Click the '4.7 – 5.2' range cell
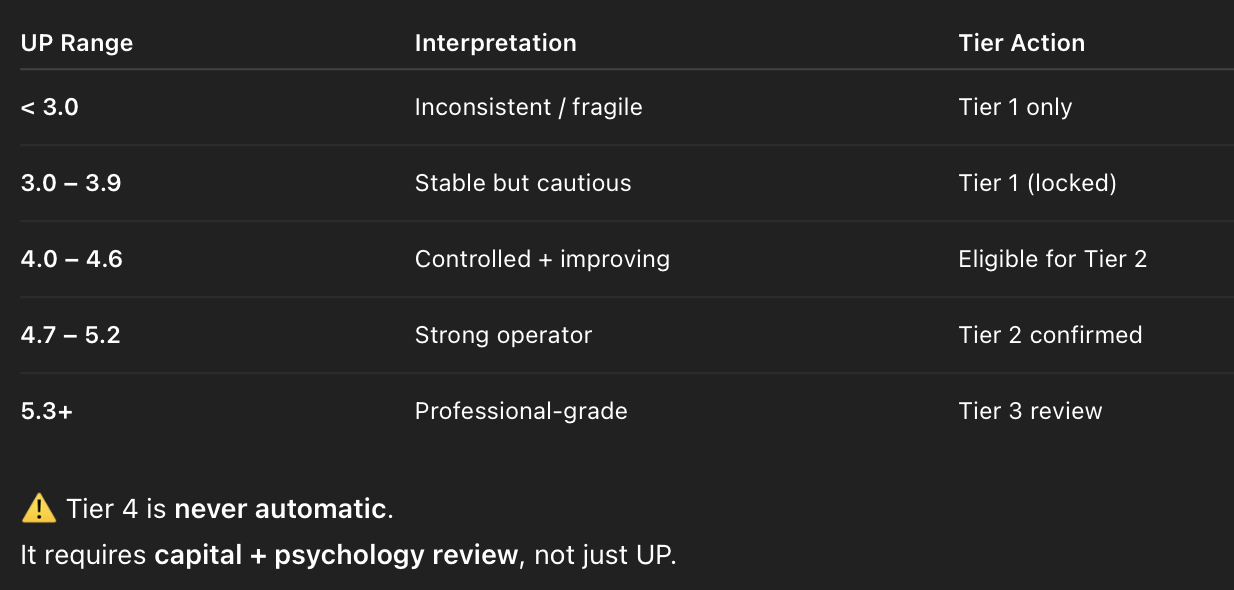The image size is (1234, 590). click(70, 335)
